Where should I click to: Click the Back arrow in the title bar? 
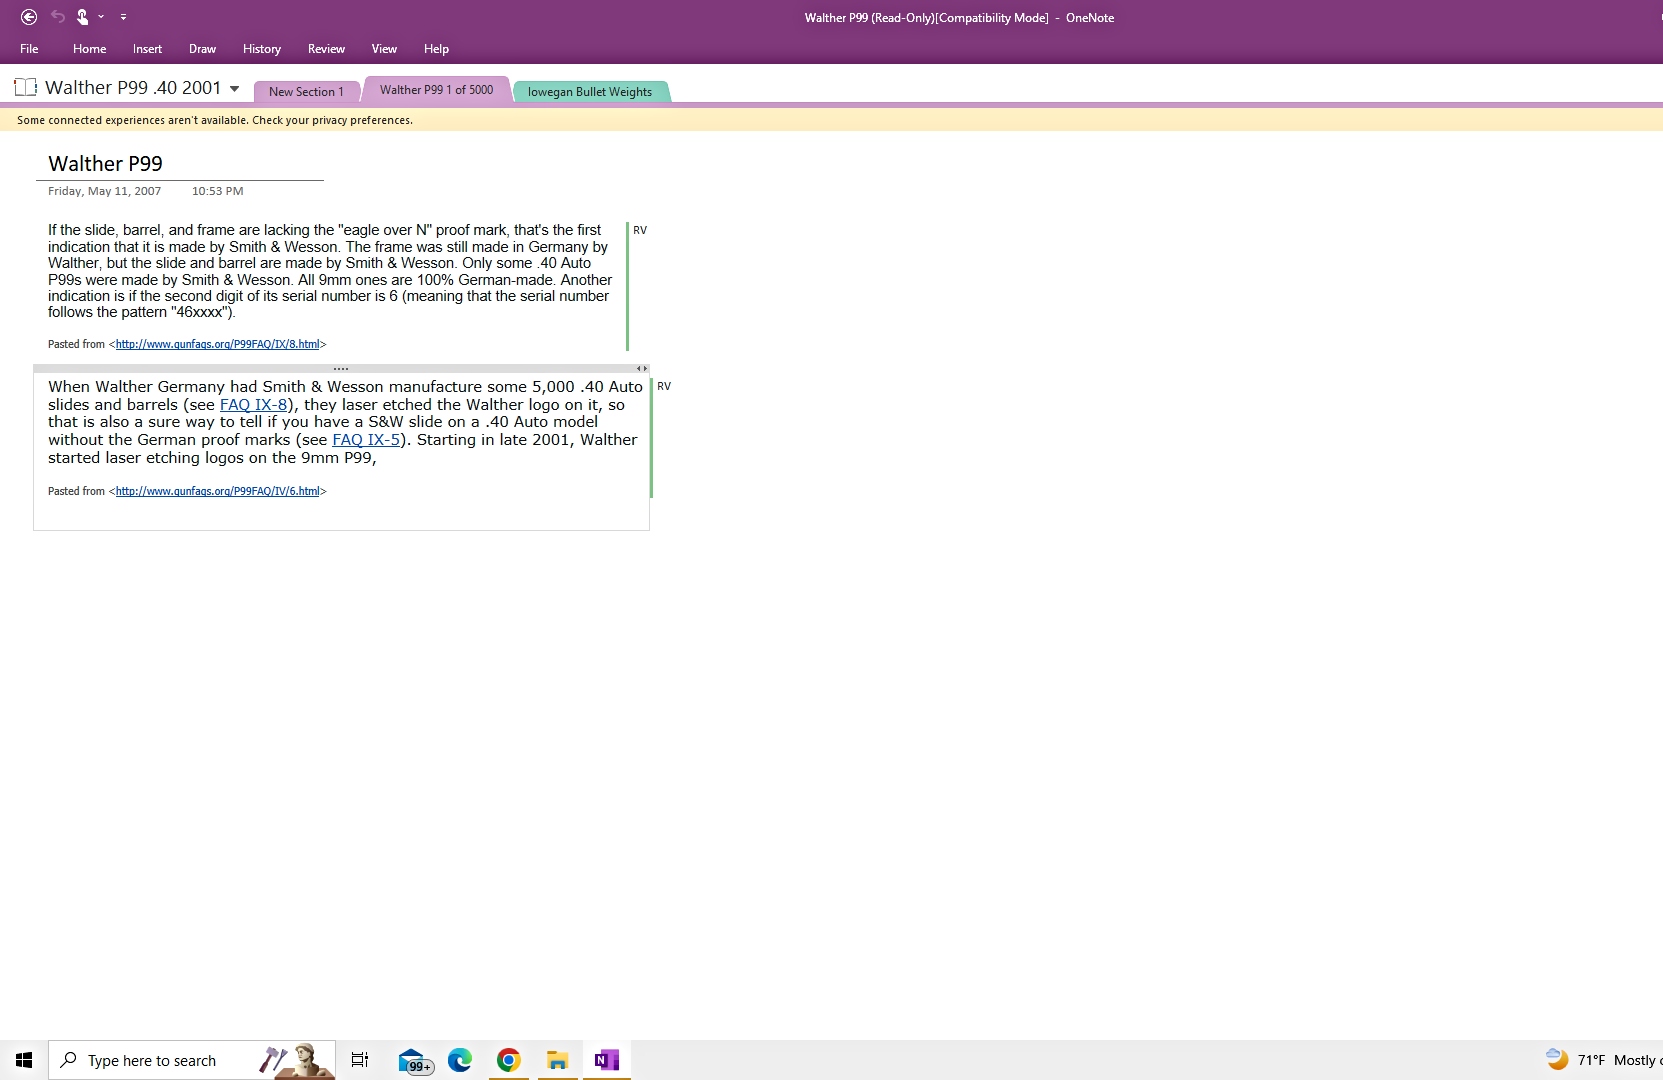(x=29, y=17)
